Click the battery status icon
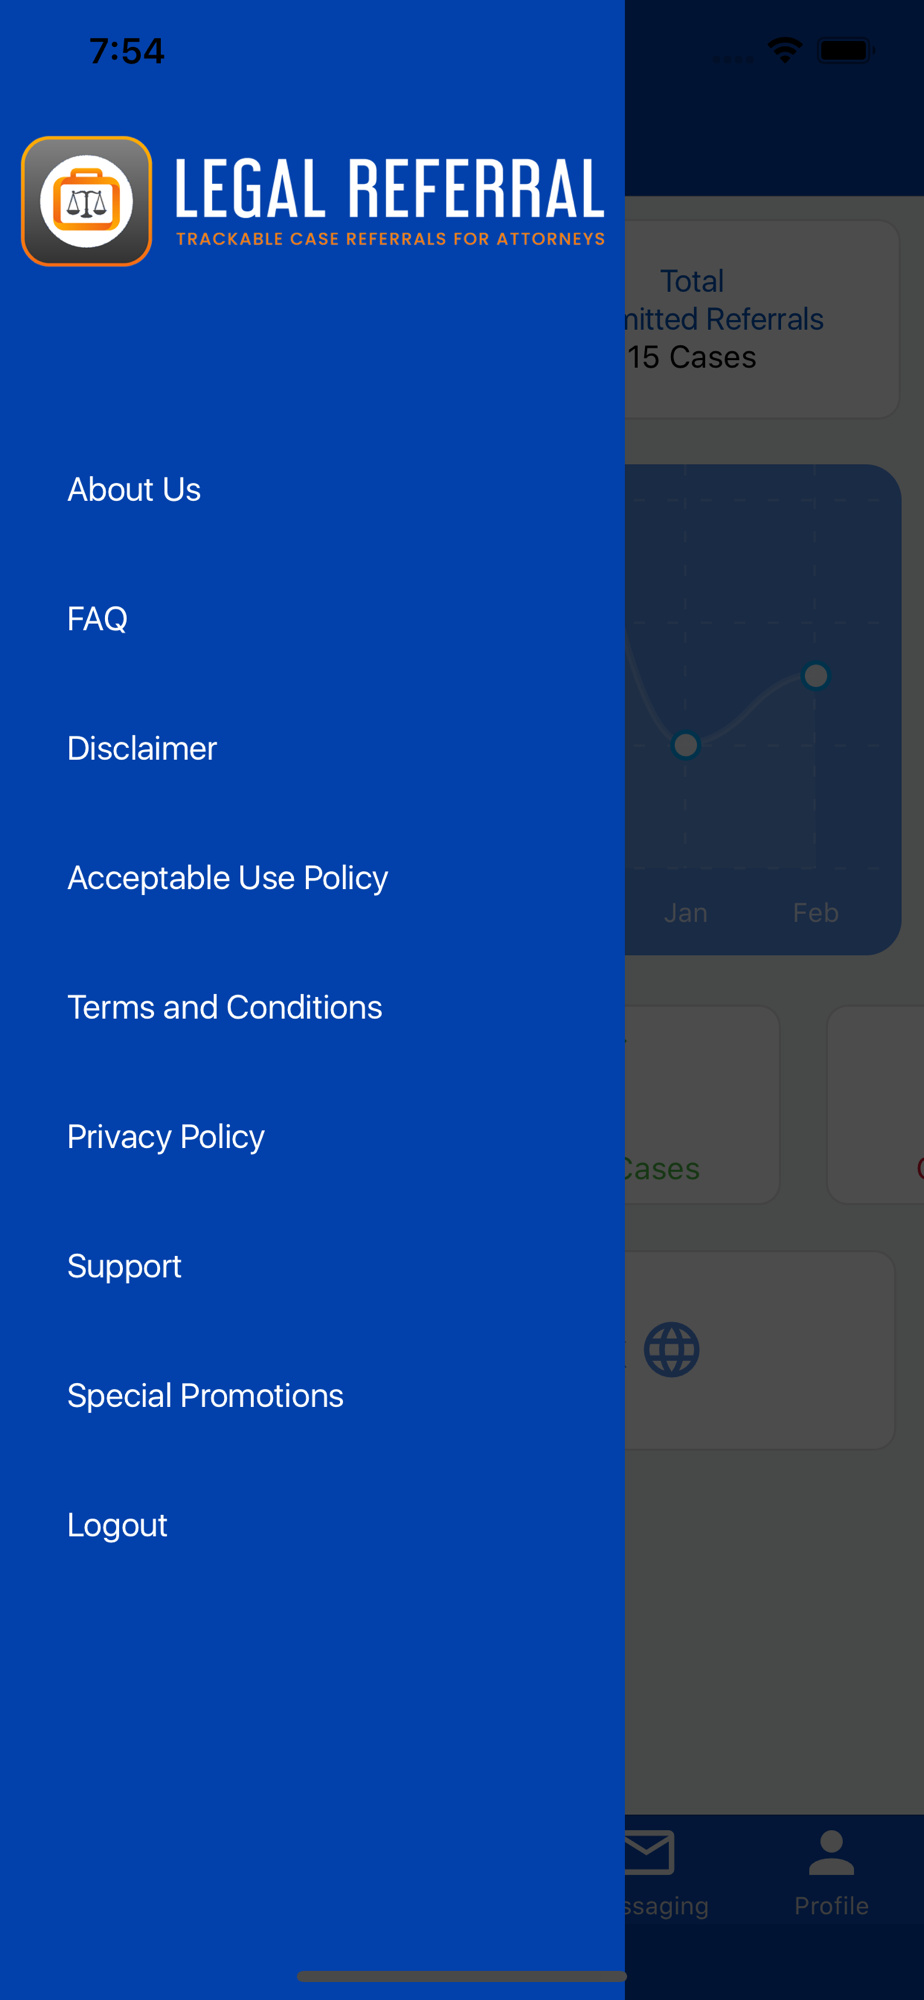 point(846,50)
